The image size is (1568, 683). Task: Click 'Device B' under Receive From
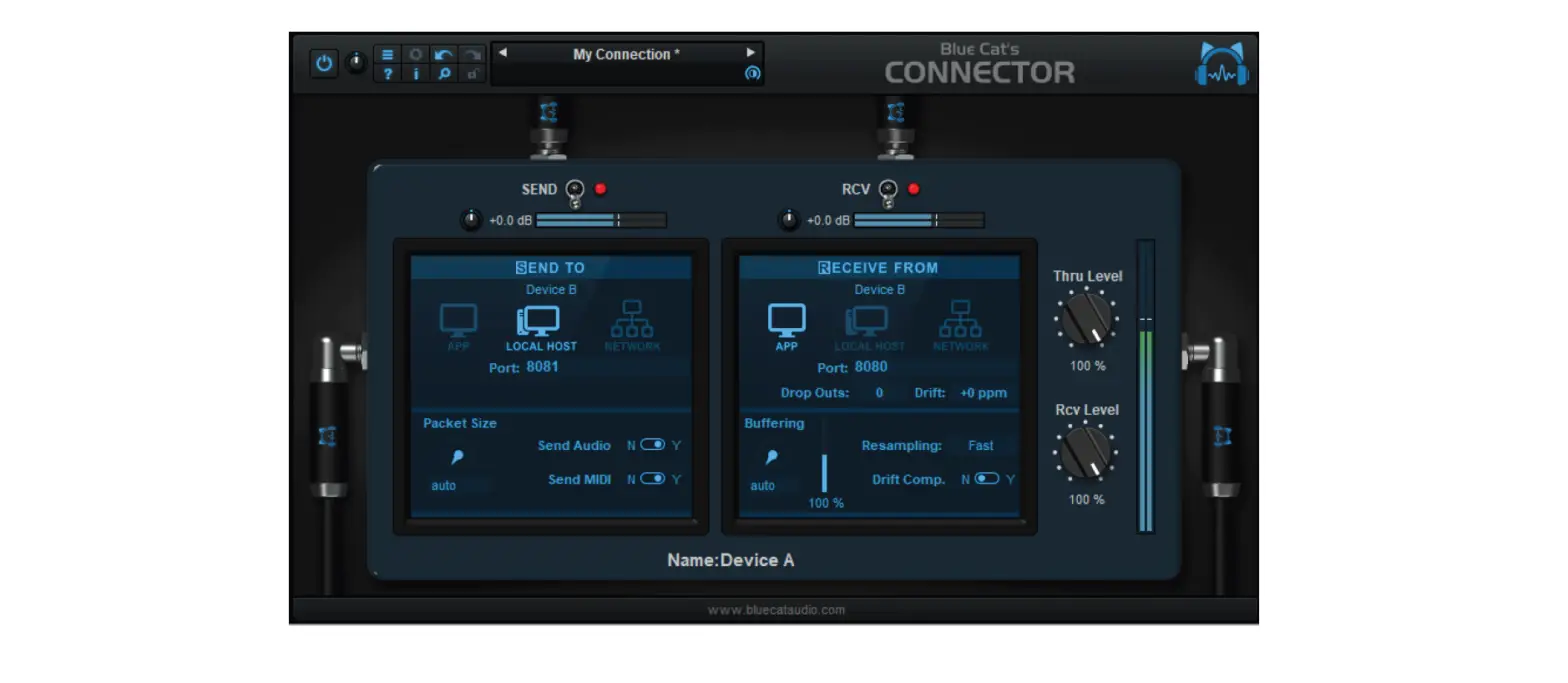(880, 290)
